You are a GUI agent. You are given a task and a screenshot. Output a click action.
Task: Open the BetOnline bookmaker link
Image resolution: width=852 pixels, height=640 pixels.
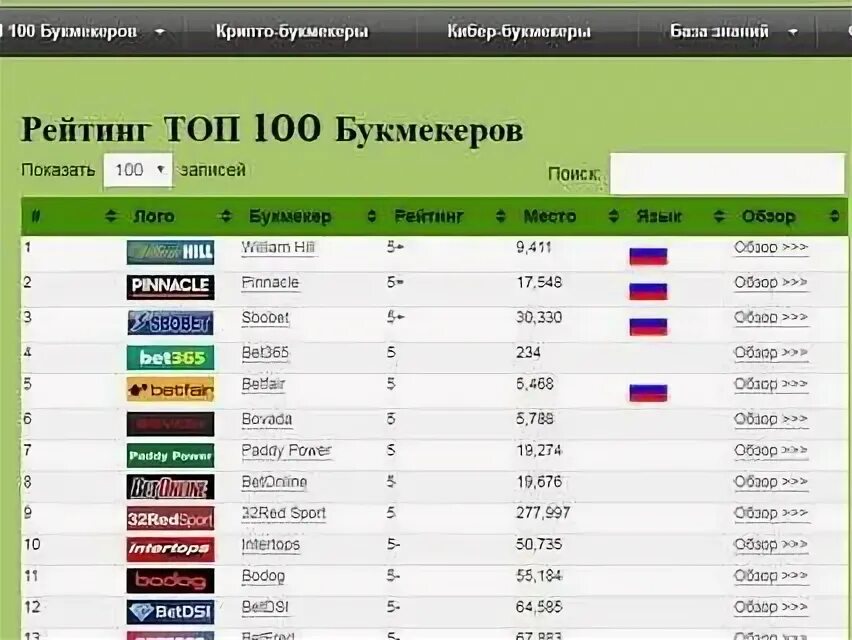(x=274, y=482)
